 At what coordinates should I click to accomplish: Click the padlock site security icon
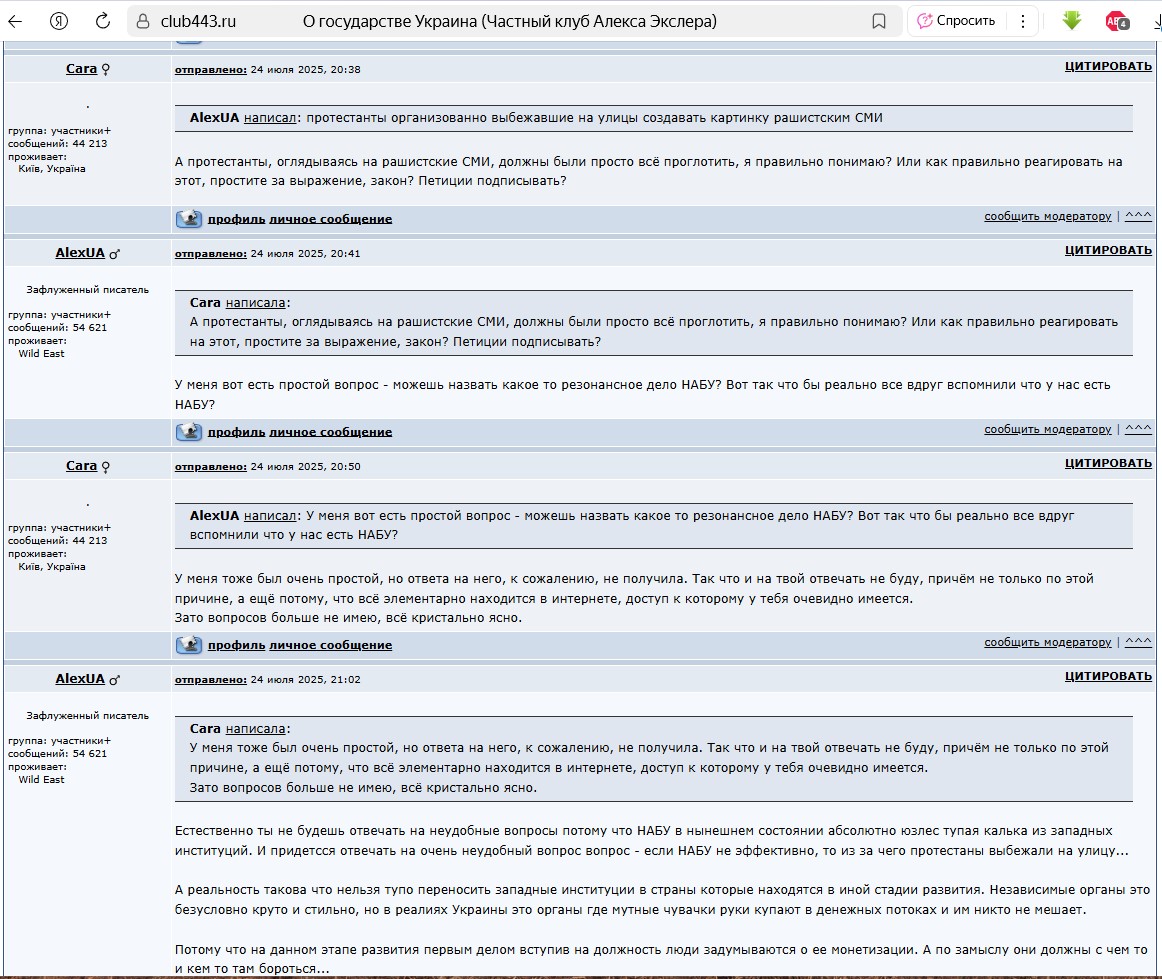(143, 21)
